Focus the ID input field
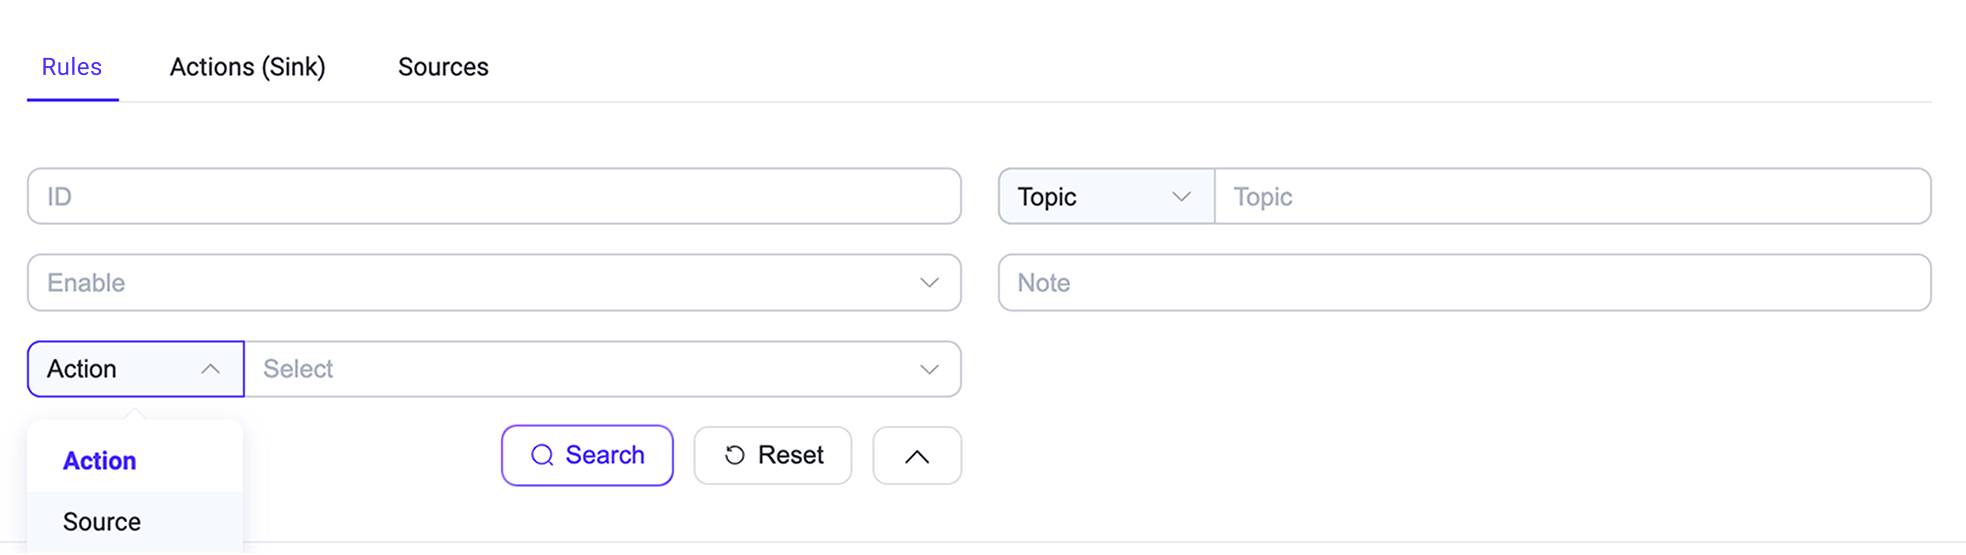The height and width of the screenshot is (555, 1966). [494, 197]
